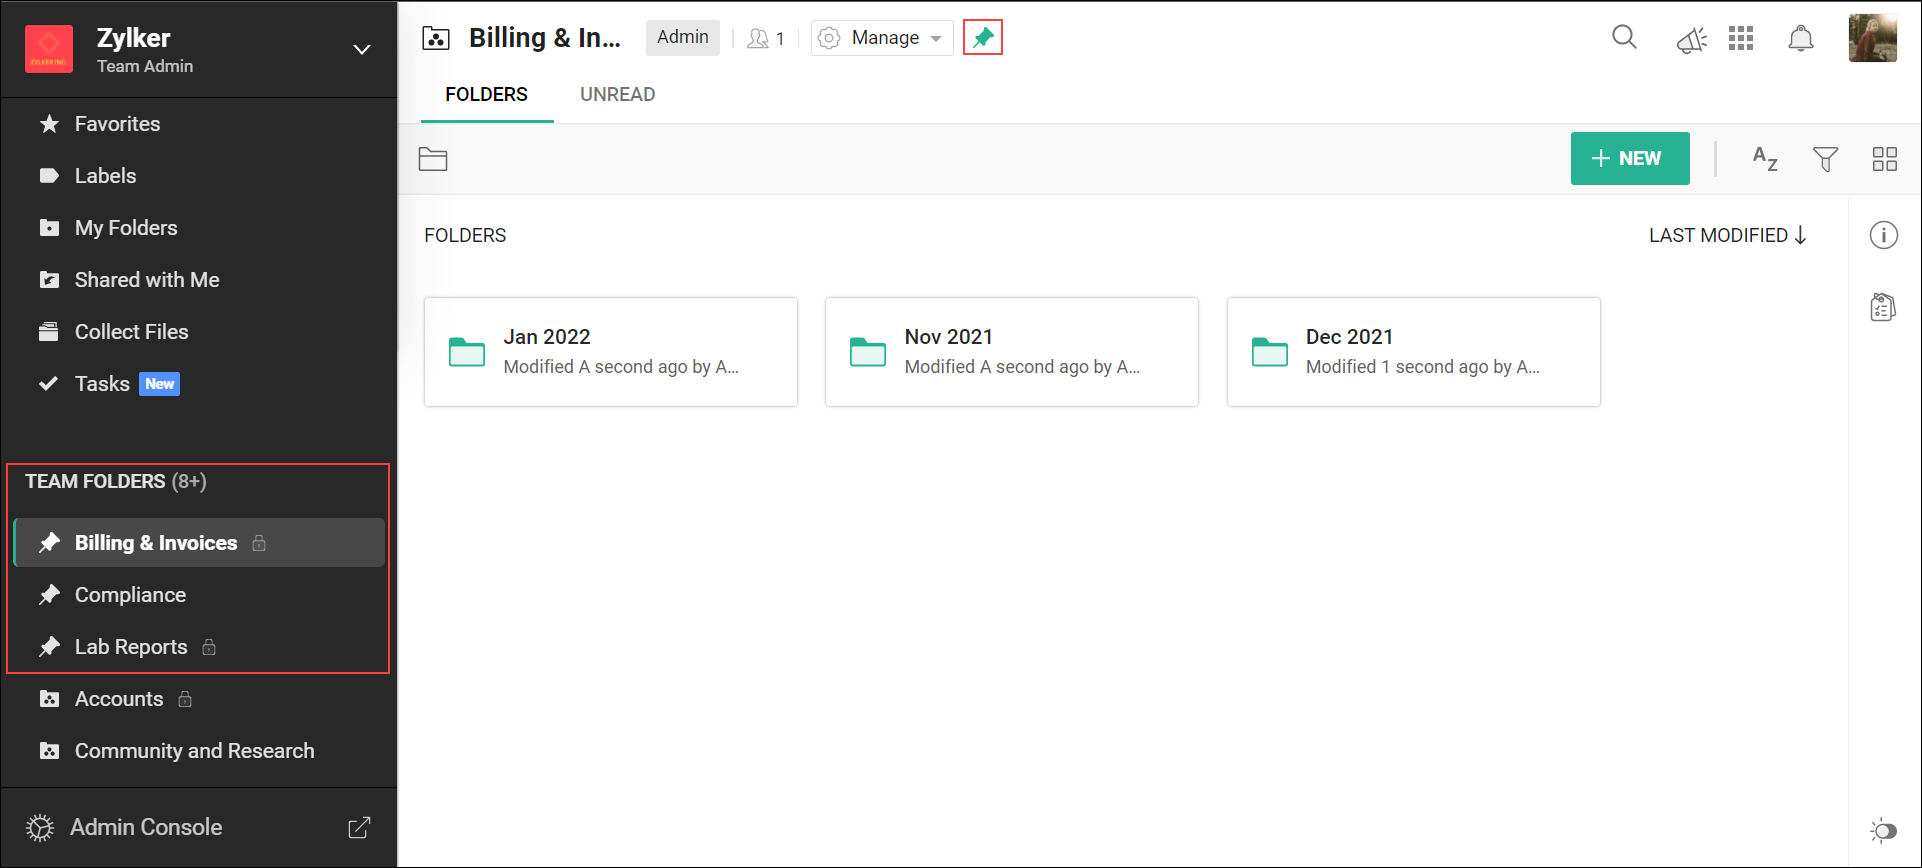Switch to grid layout view icon
This screenshot has width=1922, height=868.
pos(1884,159)
